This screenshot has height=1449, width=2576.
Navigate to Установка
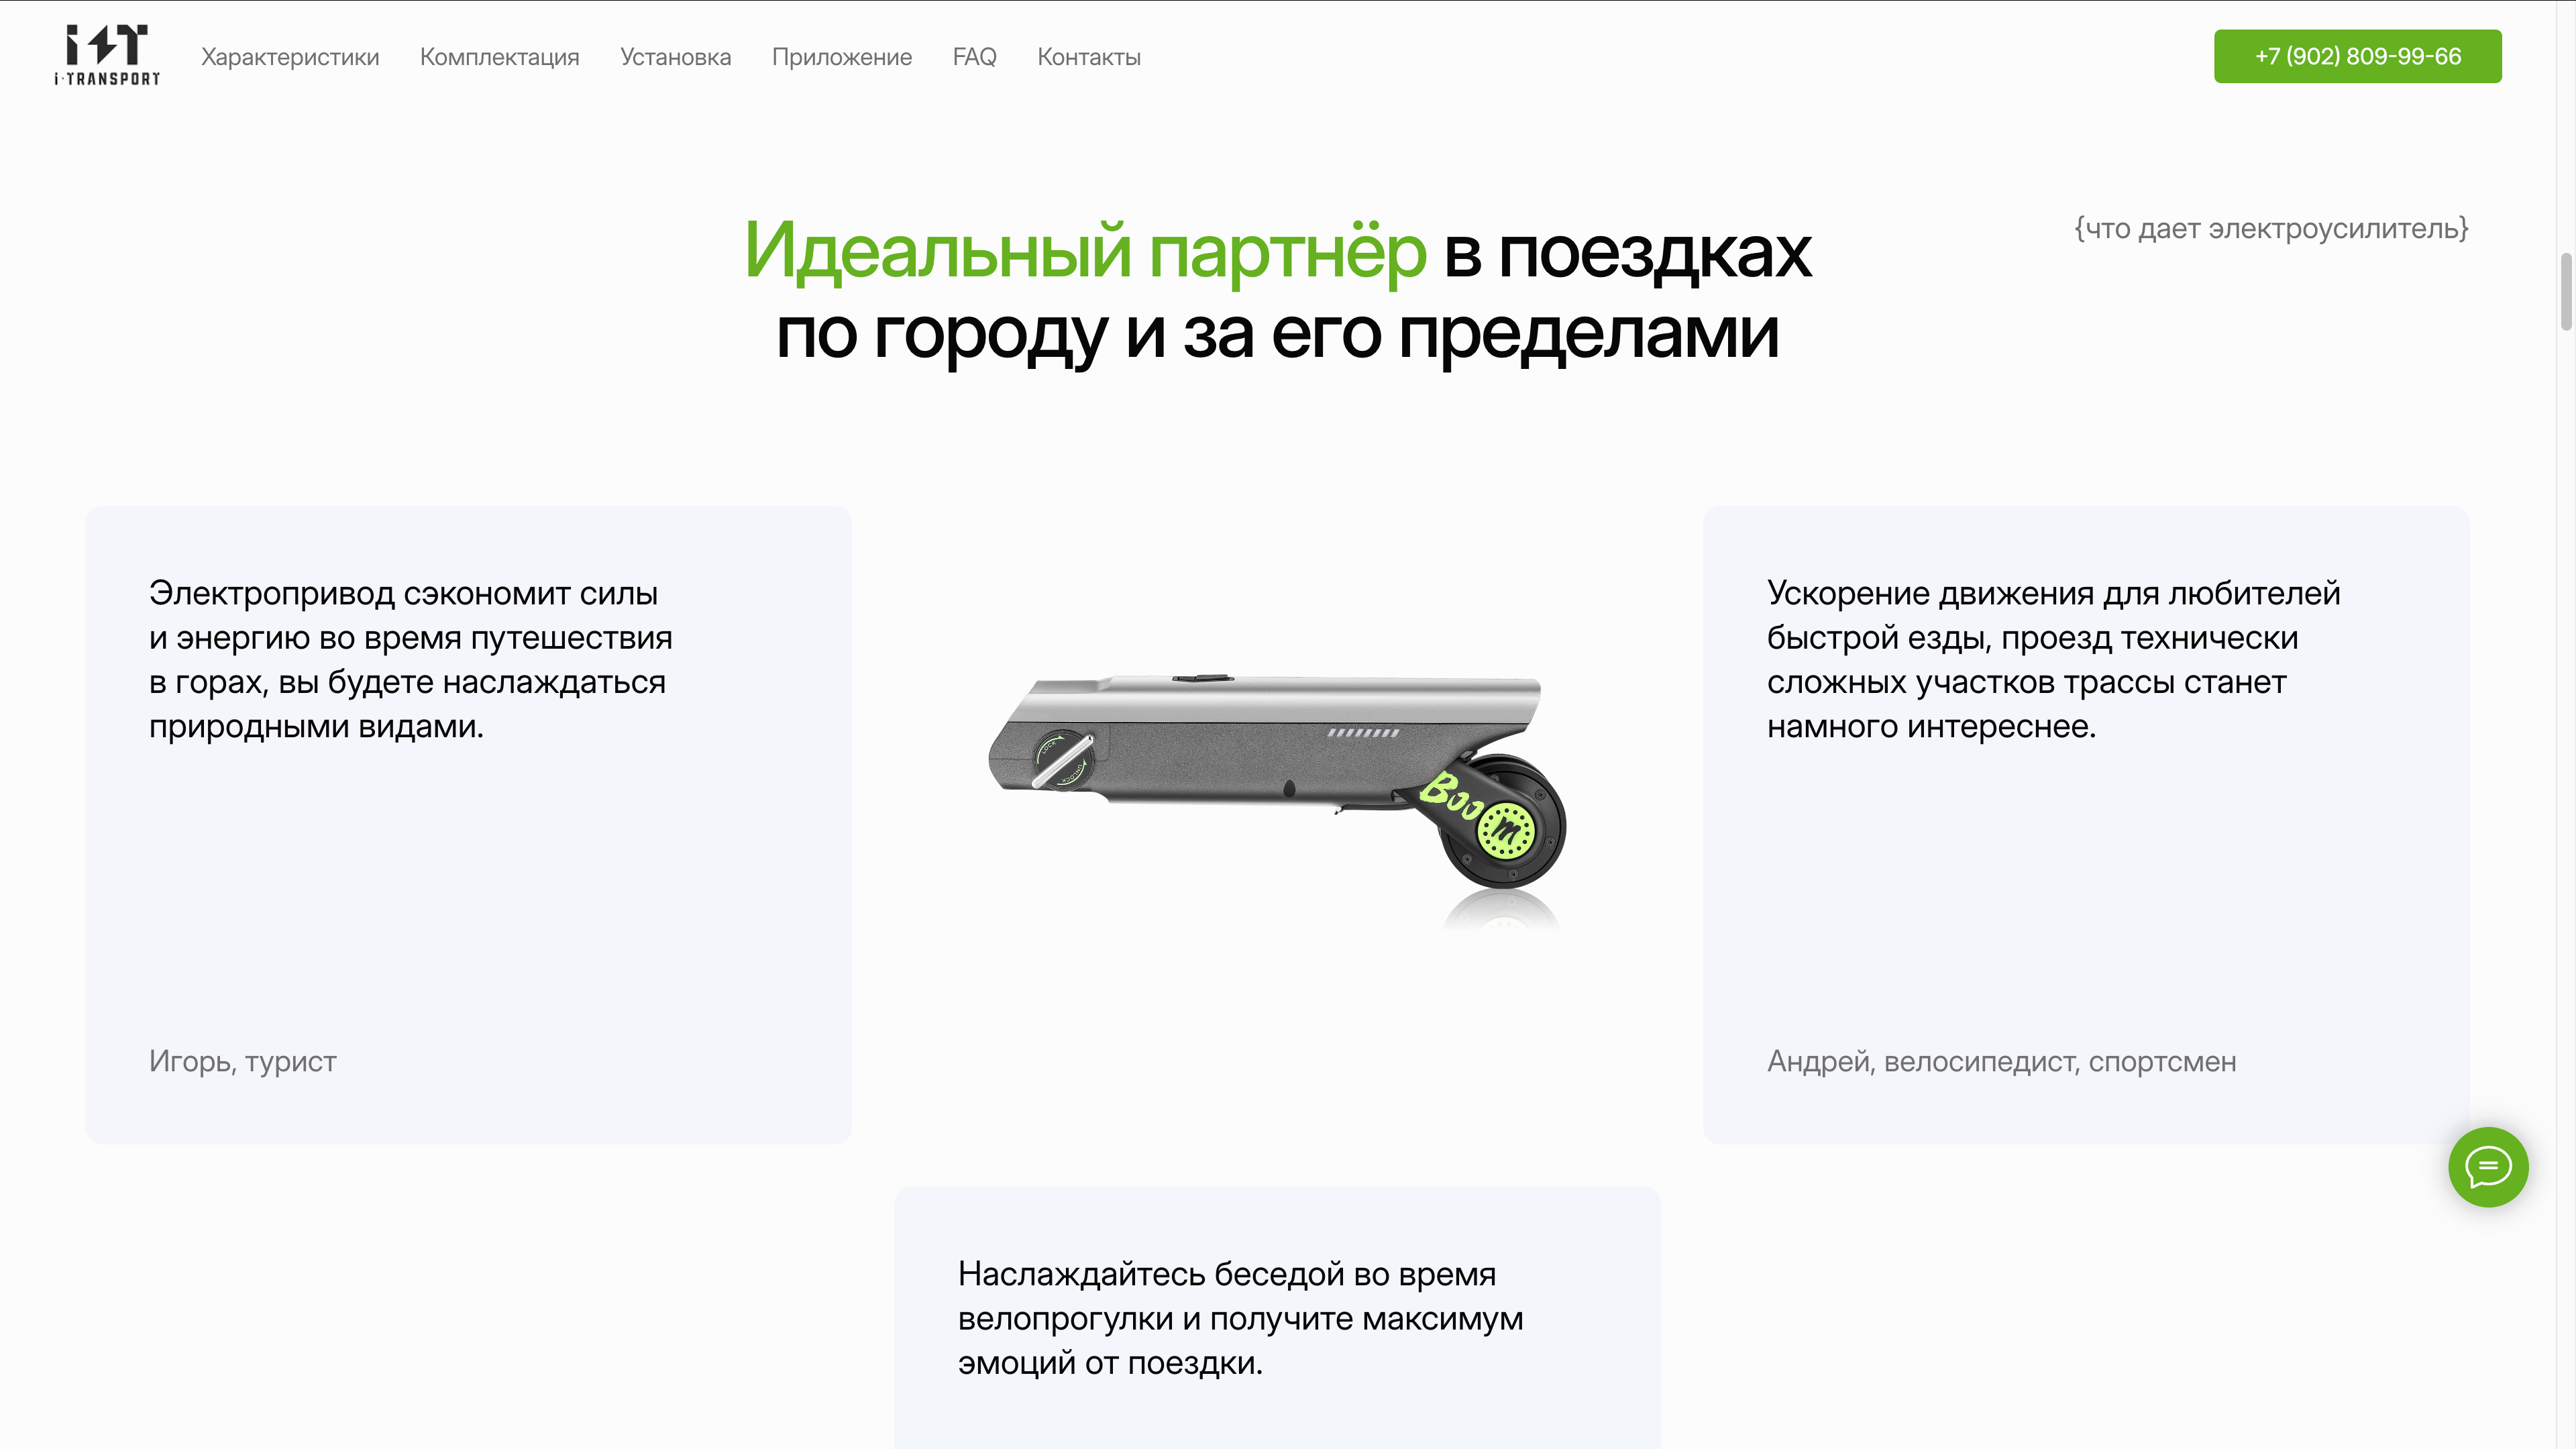click(x=676, y=57)
